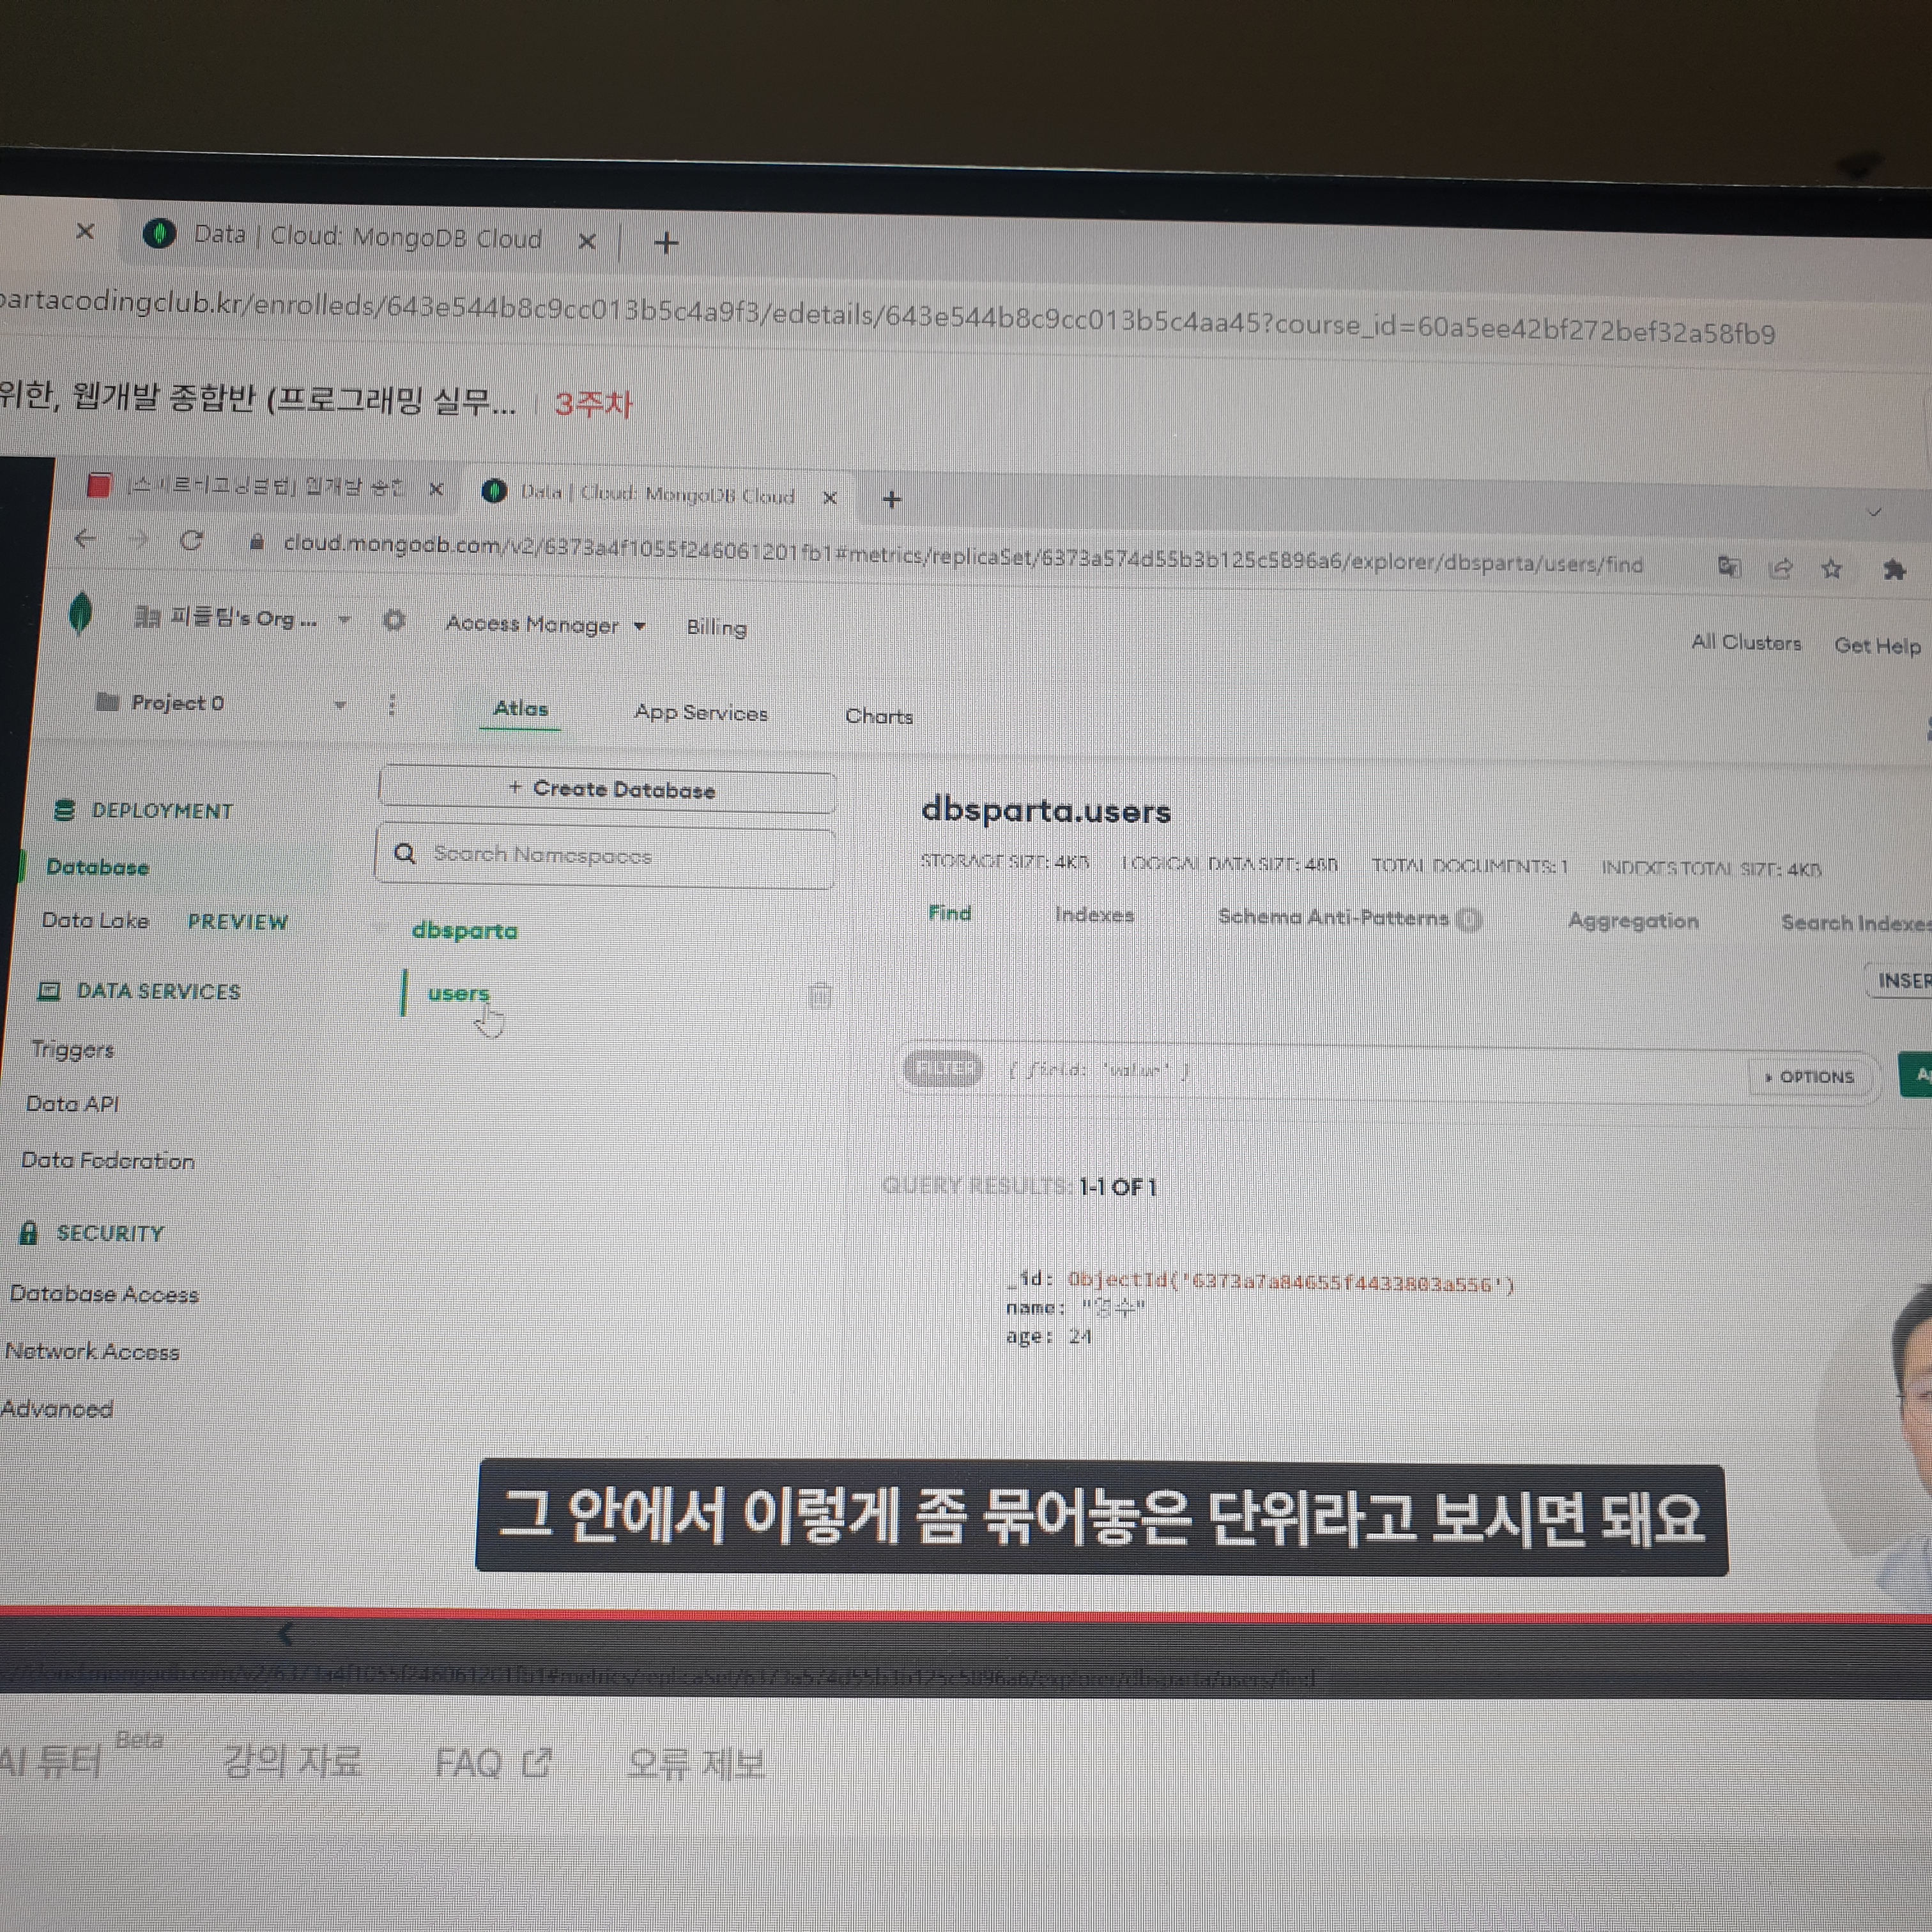Image resolution: width=1932 pixels, height=1932 pixels.
Task: Open Advanced in sidebar
Action: tap(57, 1409)
